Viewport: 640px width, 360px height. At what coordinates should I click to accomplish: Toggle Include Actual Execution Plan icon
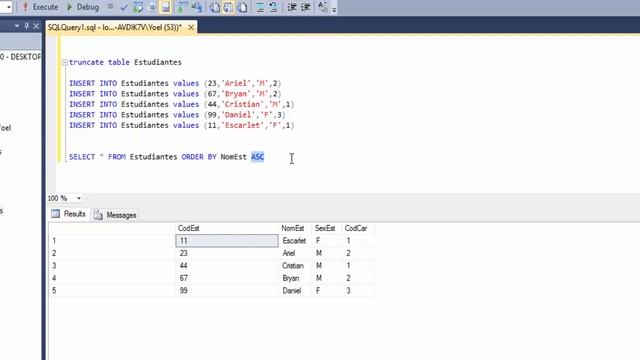pos(182,7)
